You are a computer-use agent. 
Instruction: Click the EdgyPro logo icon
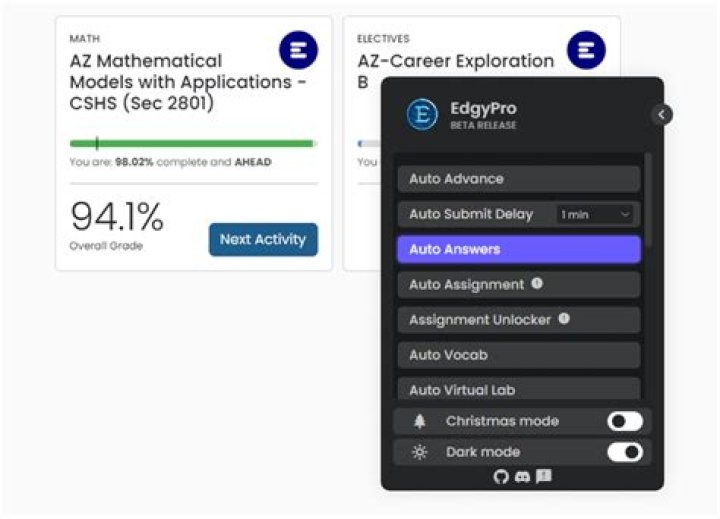point(422,114)
